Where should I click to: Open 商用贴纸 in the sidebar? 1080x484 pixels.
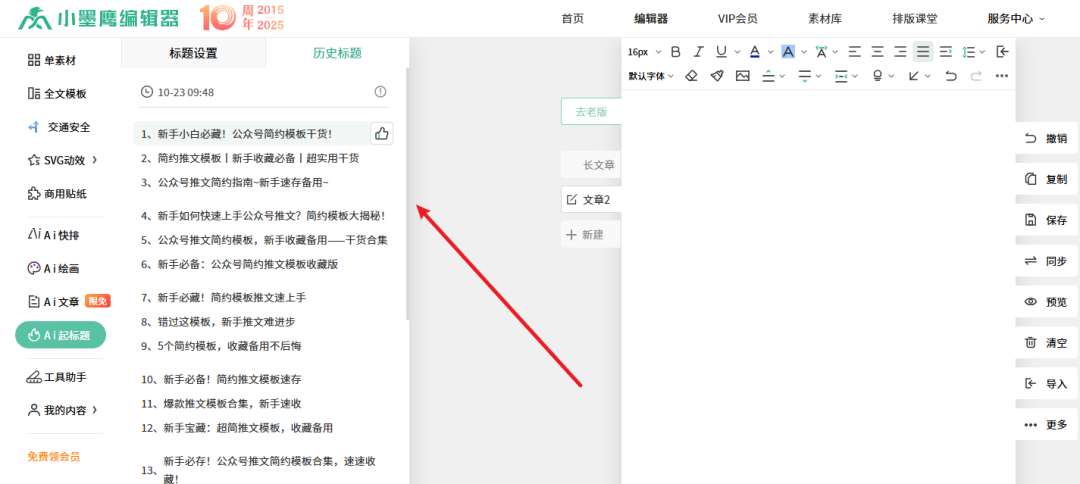57,194
